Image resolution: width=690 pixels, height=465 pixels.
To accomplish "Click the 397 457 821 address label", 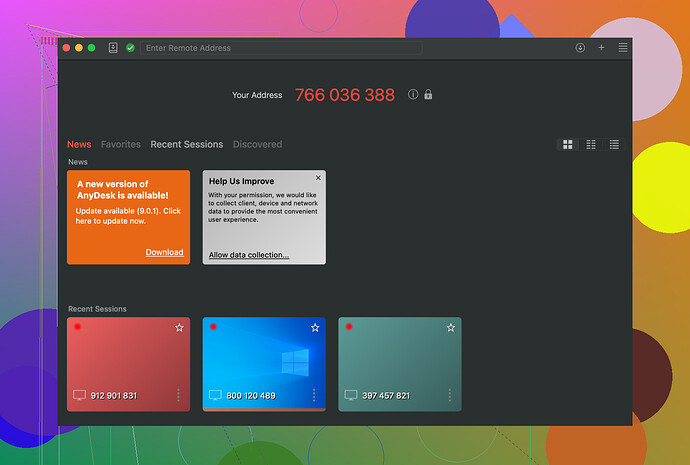I will pyautogui.click(x=386, y=395).
